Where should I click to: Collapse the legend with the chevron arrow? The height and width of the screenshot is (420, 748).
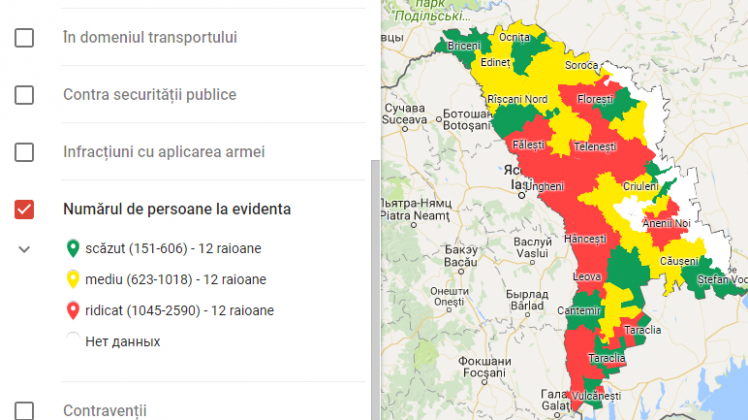[x=24, y=249]
